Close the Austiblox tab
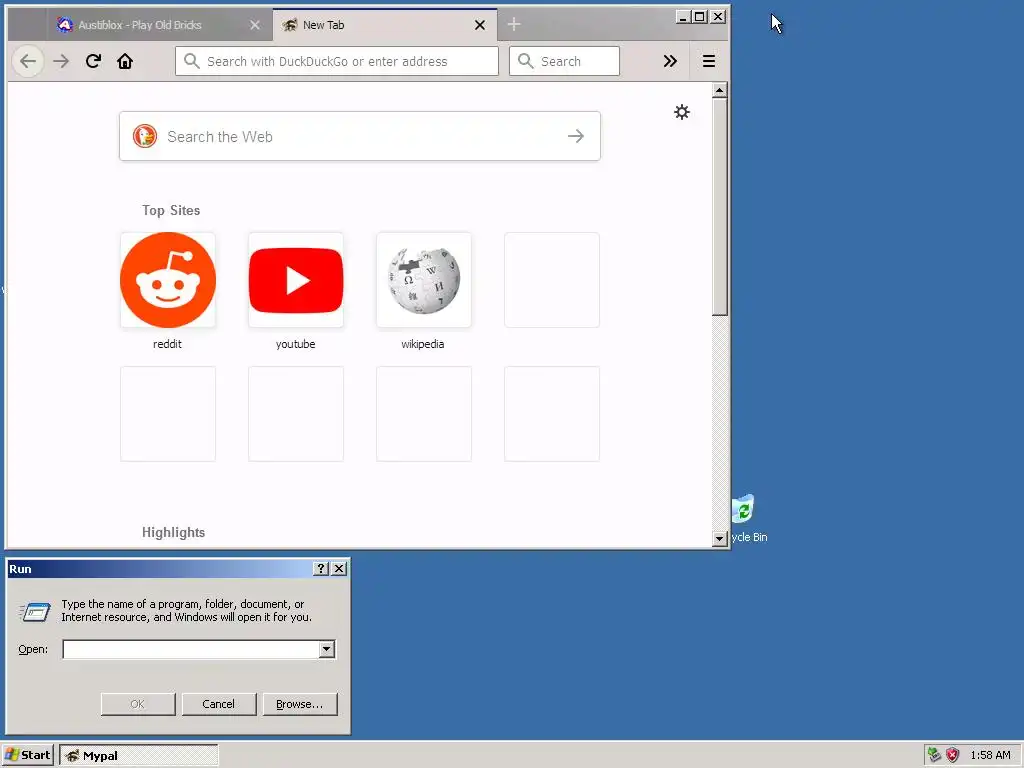This screenshot has width=1024, height=768. pyautogui.click(x=255, y=25)
